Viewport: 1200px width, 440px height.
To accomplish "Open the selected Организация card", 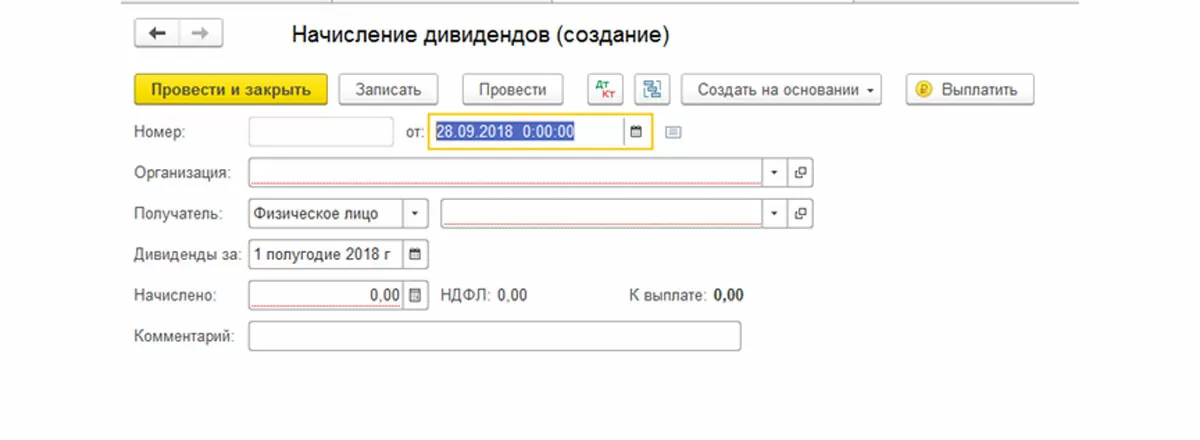I will [x=799, y=172].
